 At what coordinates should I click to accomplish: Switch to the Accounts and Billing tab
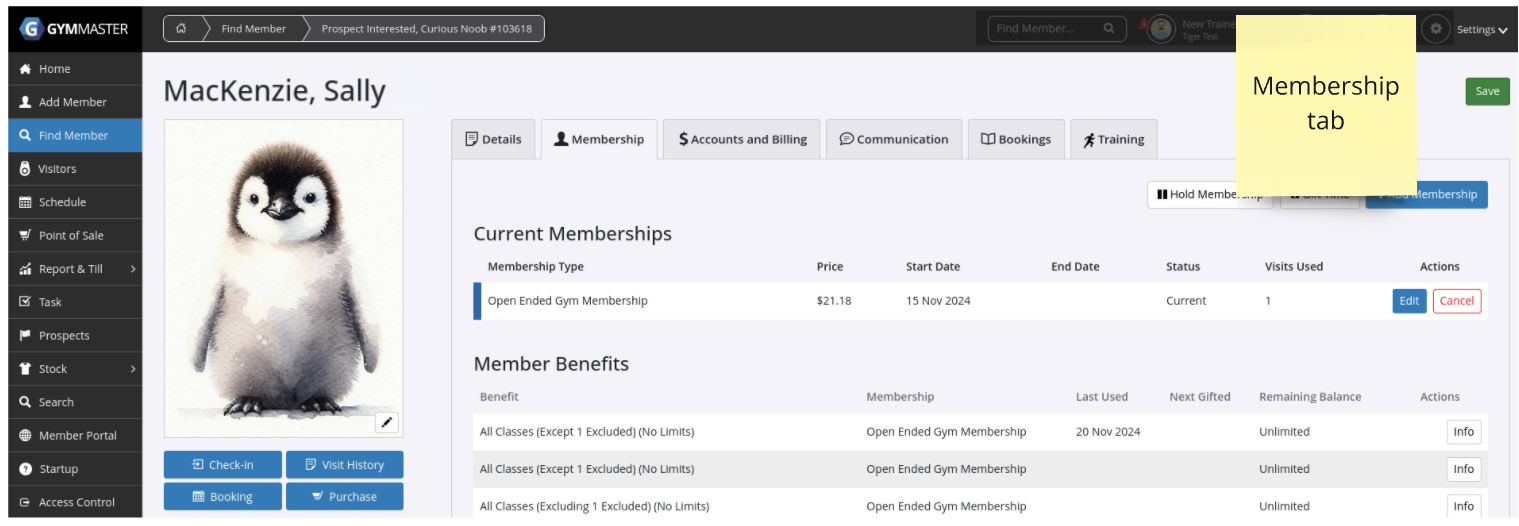point(742,140)
